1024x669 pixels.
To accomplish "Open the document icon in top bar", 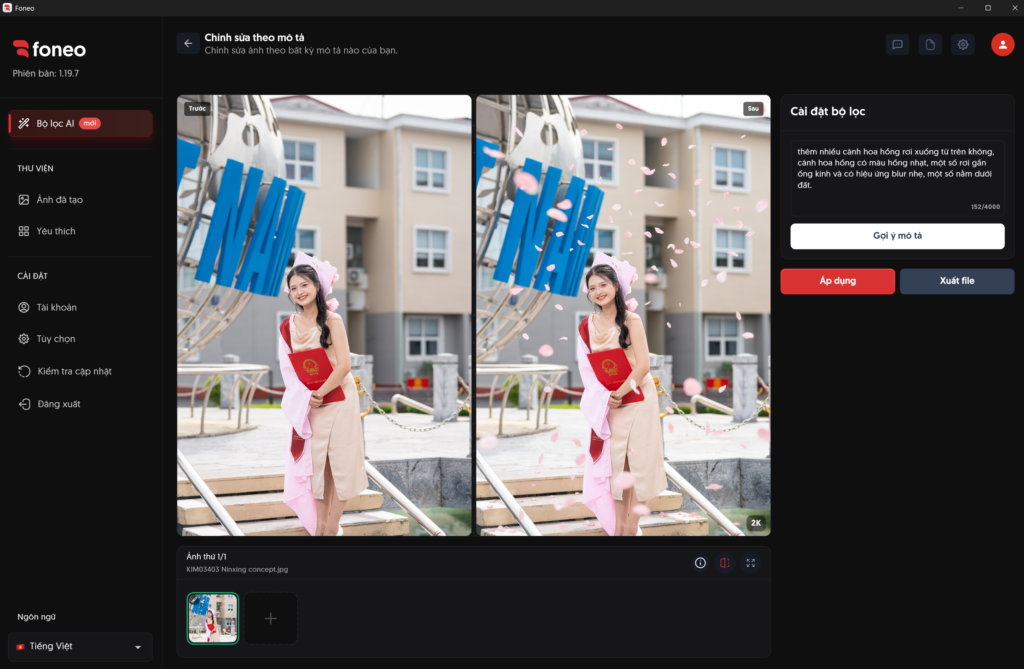I will coord(930,44).
